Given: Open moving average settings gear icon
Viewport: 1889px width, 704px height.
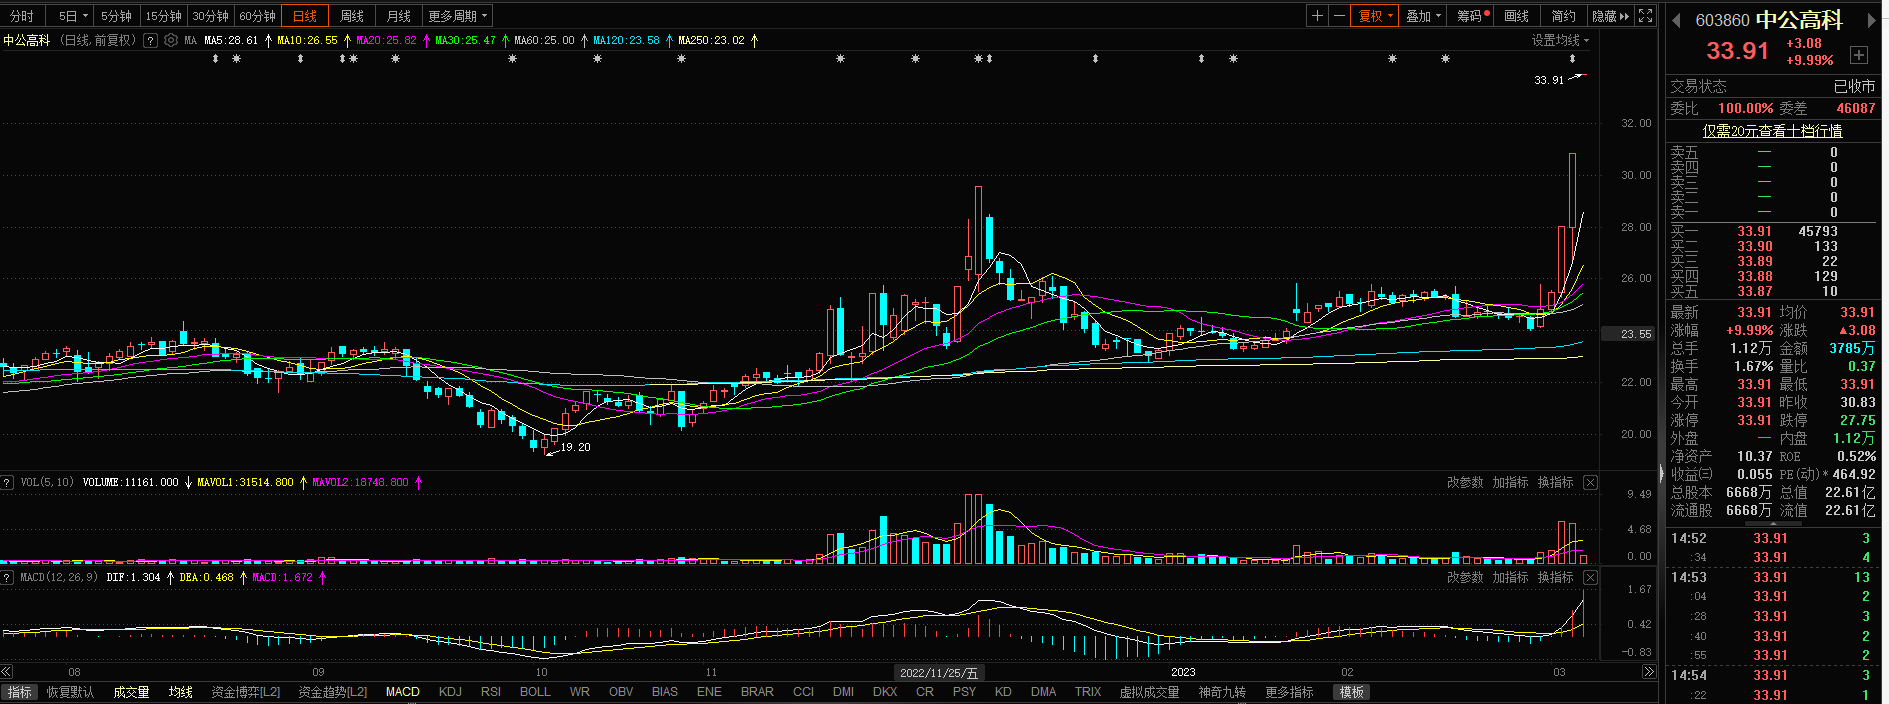Looking at the screenshot, I should coord(171,41).
